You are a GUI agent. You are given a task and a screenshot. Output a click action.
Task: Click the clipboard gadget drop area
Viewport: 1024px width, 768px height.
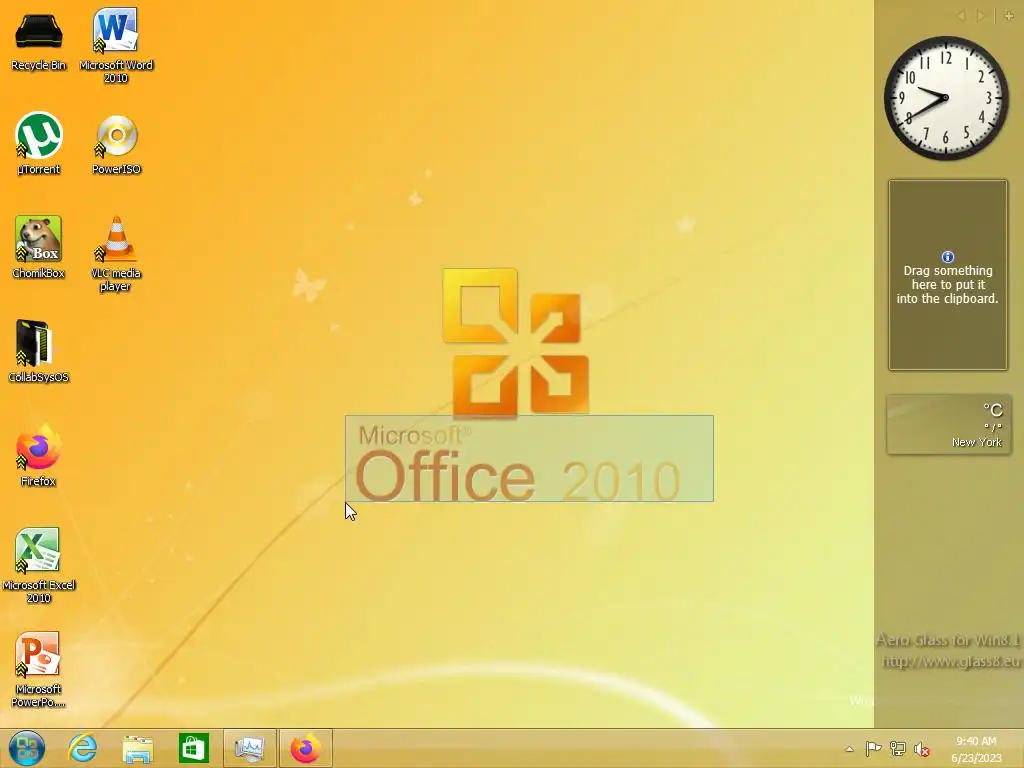(948, 275)
